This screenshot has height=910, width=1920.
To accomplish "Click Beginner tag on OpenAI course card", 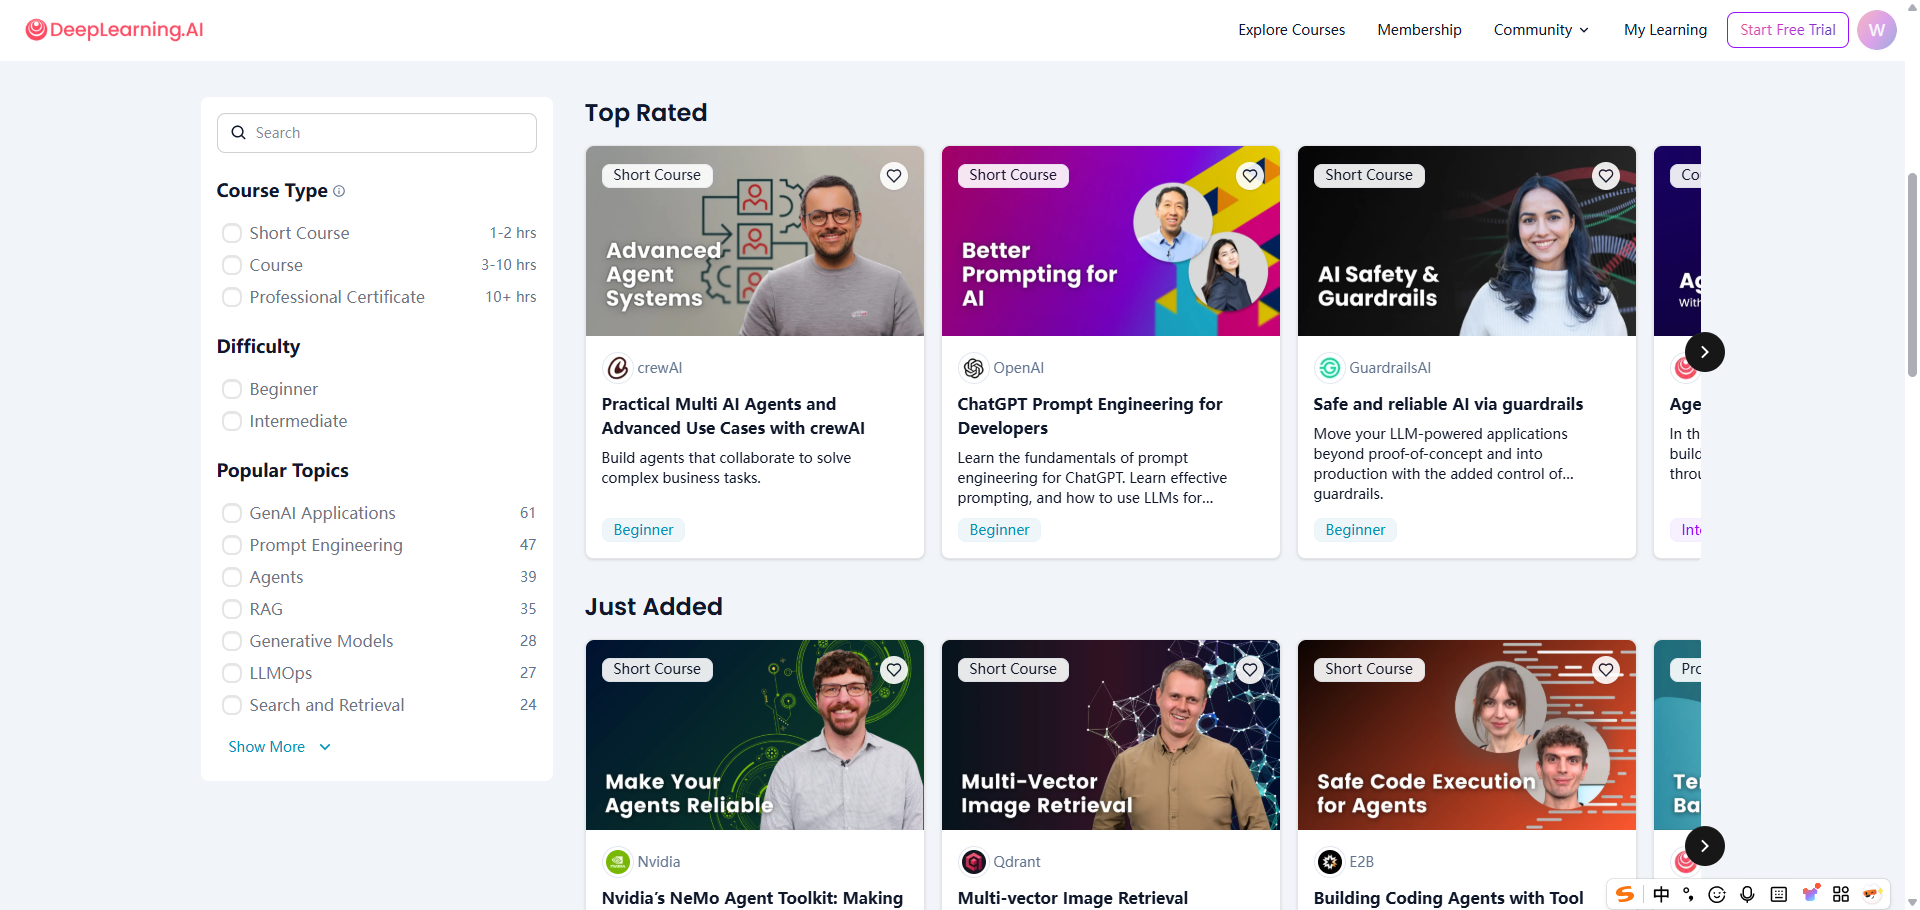I will coord(999,530).
